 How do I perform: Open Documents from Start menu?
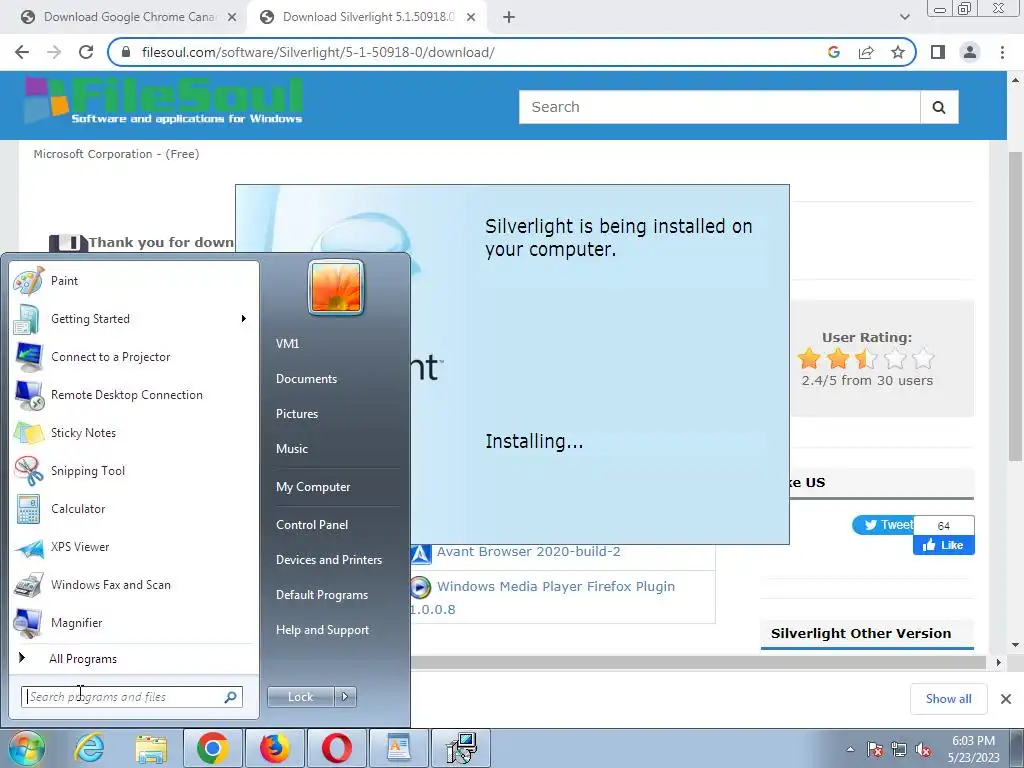[306, 379]
